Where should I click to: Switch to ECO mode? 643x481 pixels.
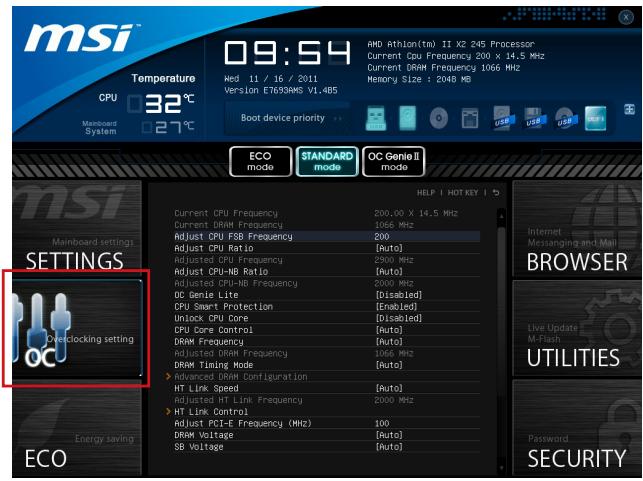(260, 162)
